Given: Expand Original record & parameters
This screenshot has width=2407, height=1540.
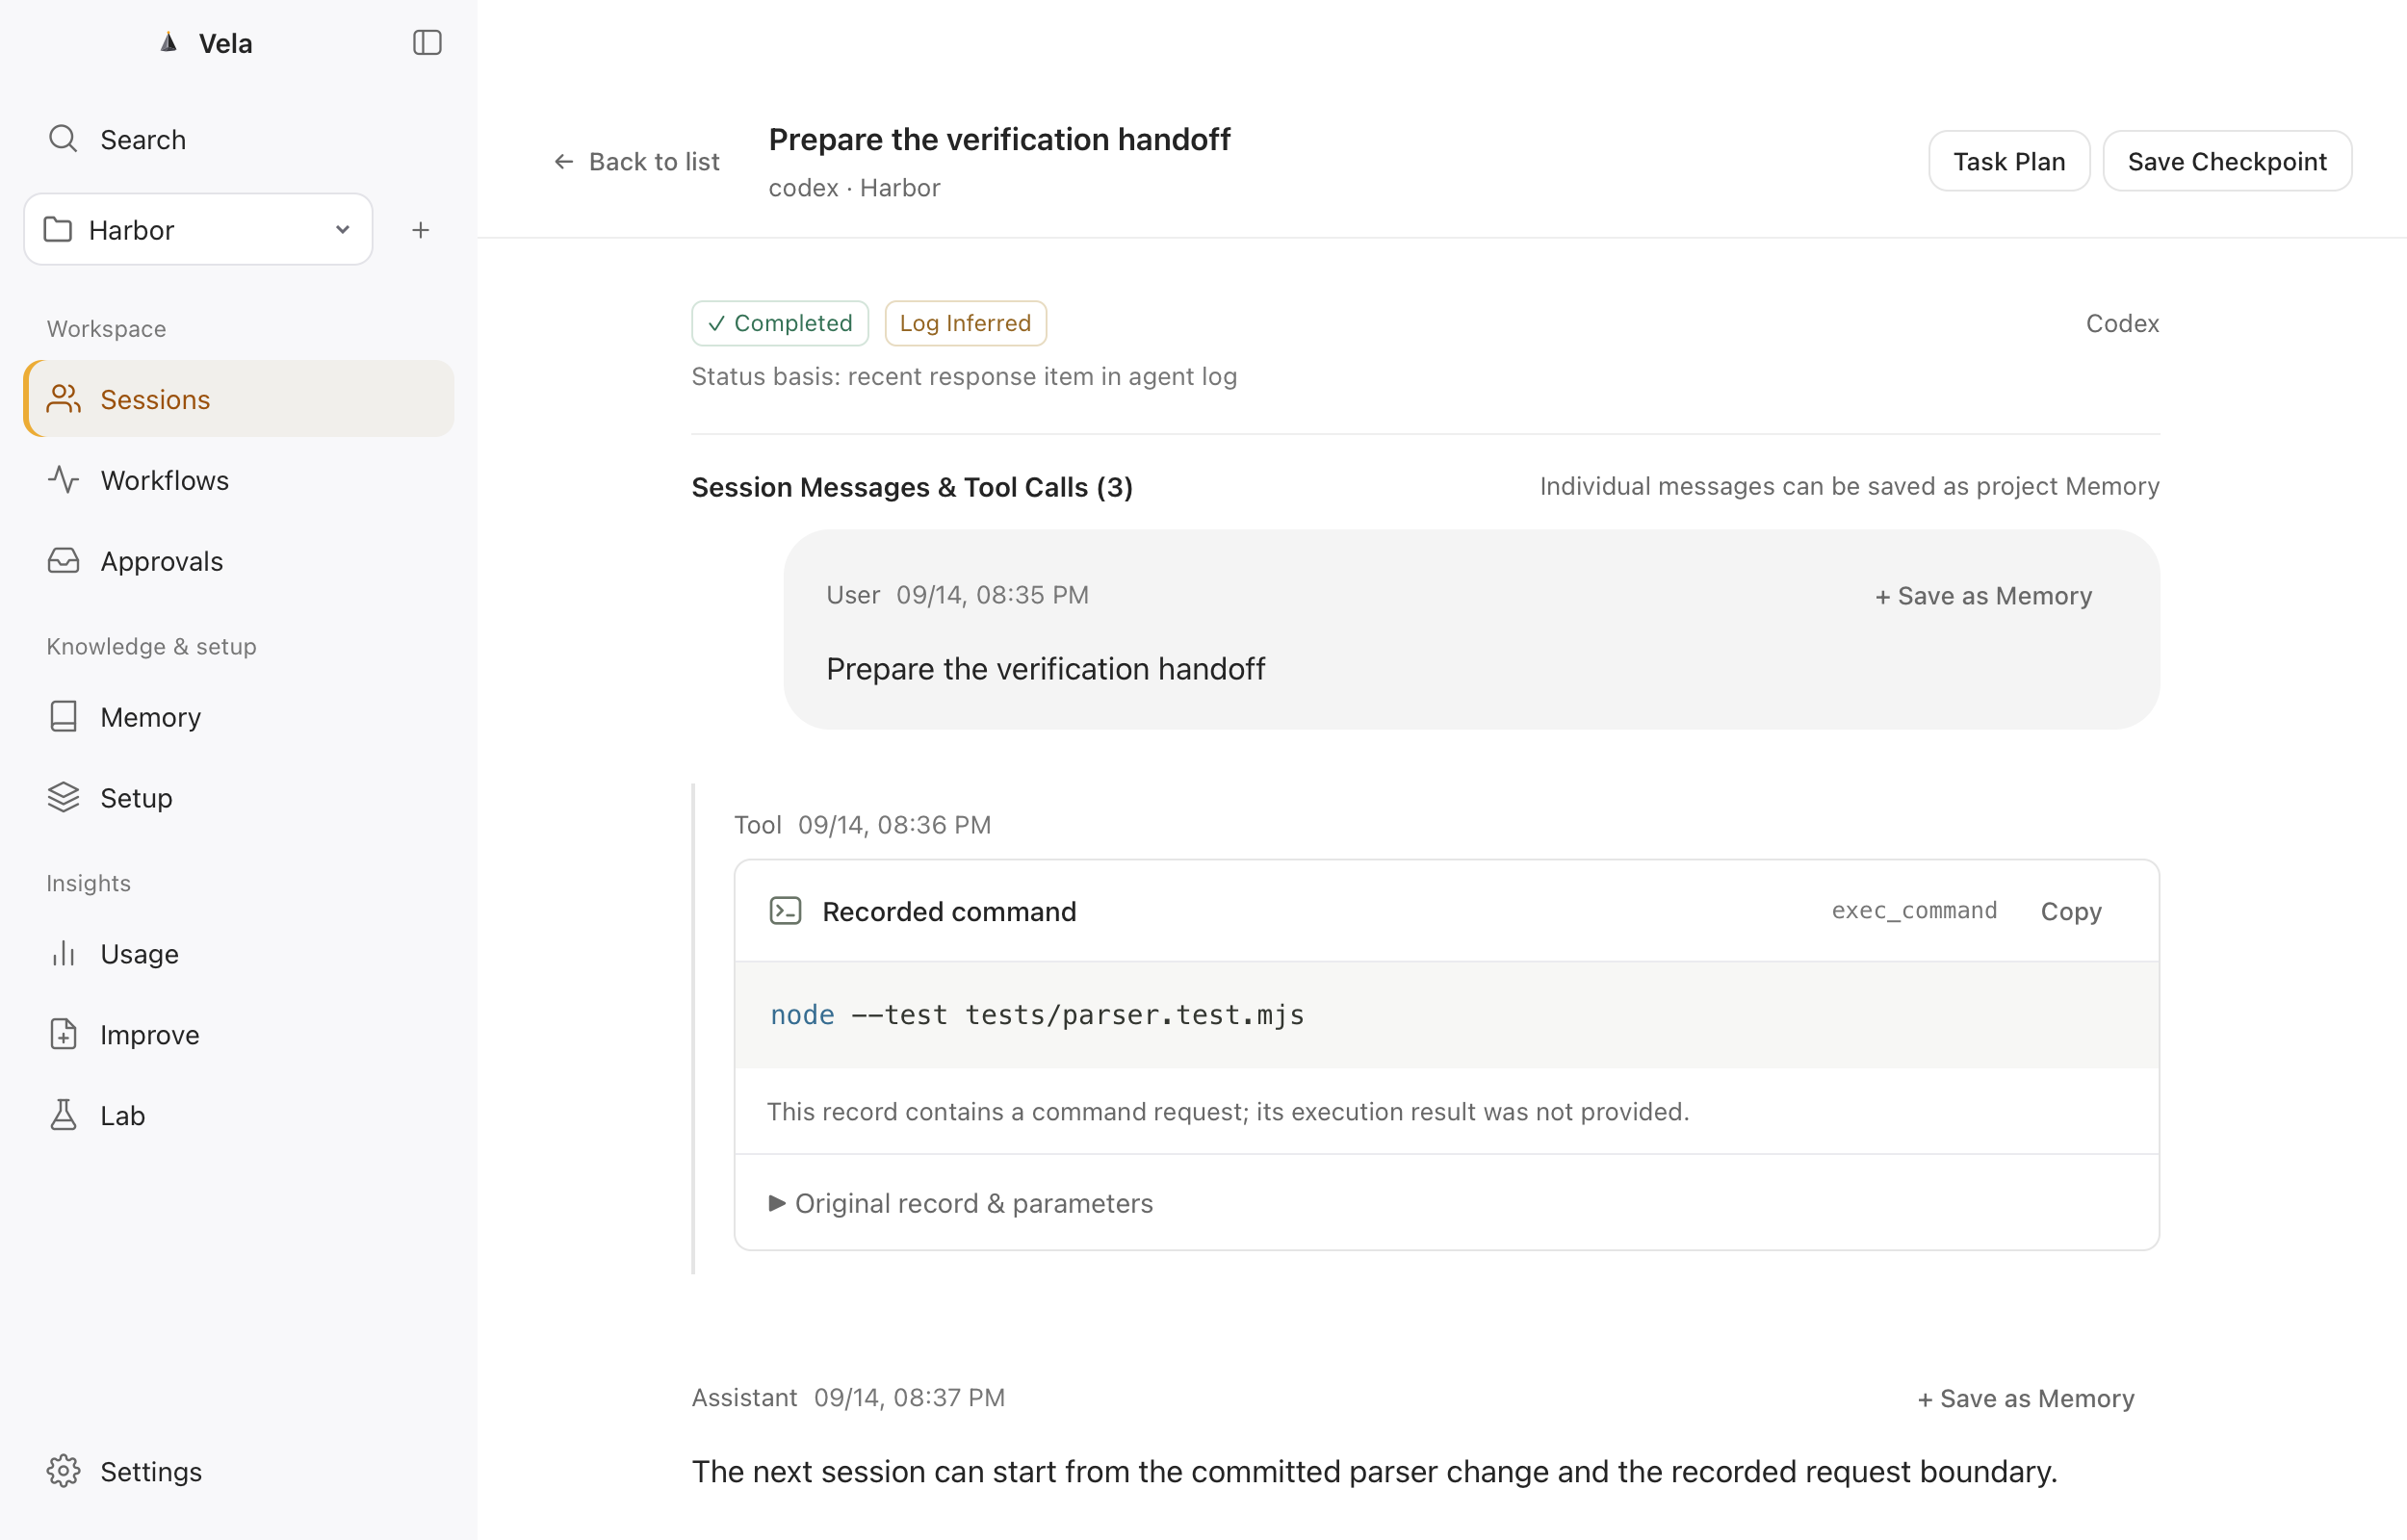Looking at the screenshot, I should point(961,1203).
